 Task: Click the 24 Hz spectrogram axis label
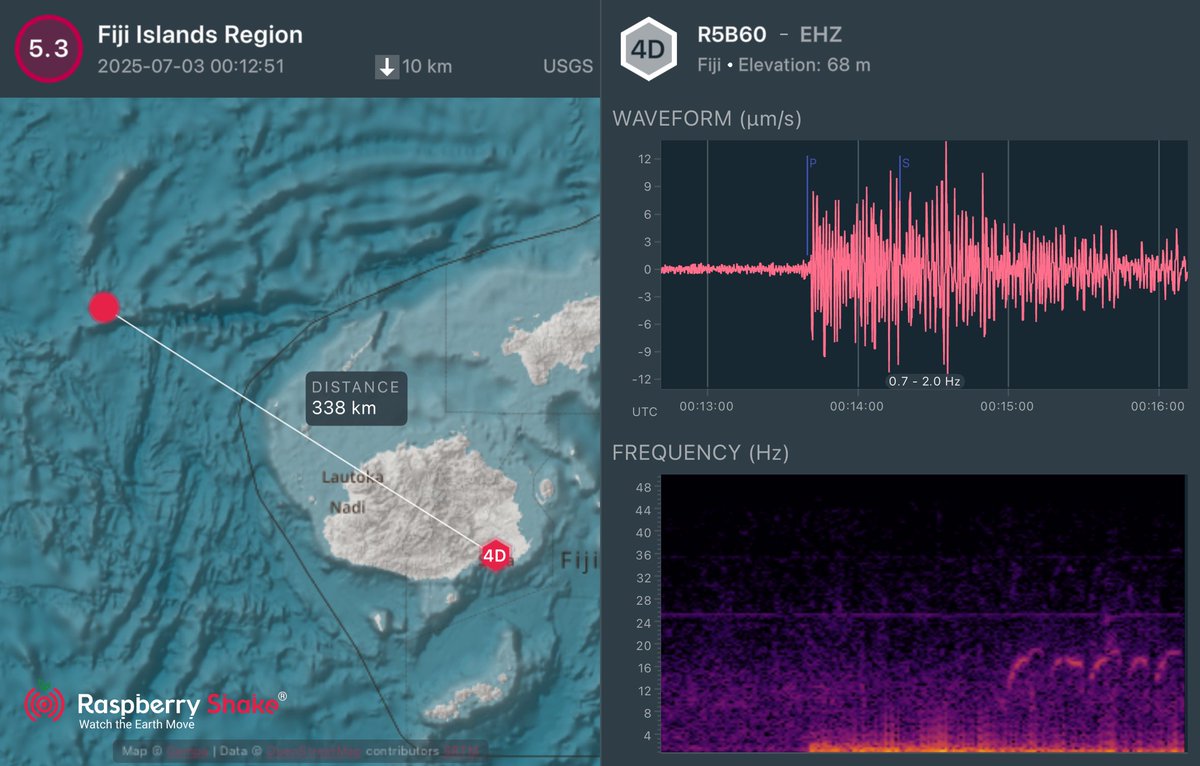(x=644, y=624)
